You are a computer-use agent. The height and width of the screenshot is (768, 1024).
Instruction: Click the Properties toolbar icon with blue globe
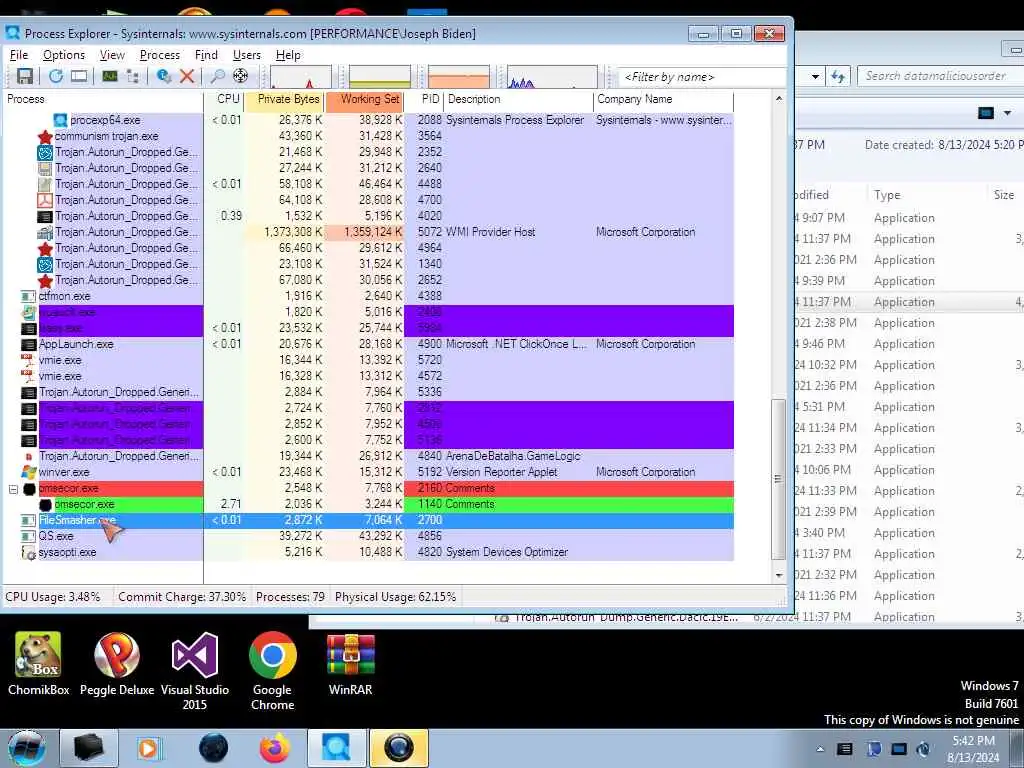[164, 76]
